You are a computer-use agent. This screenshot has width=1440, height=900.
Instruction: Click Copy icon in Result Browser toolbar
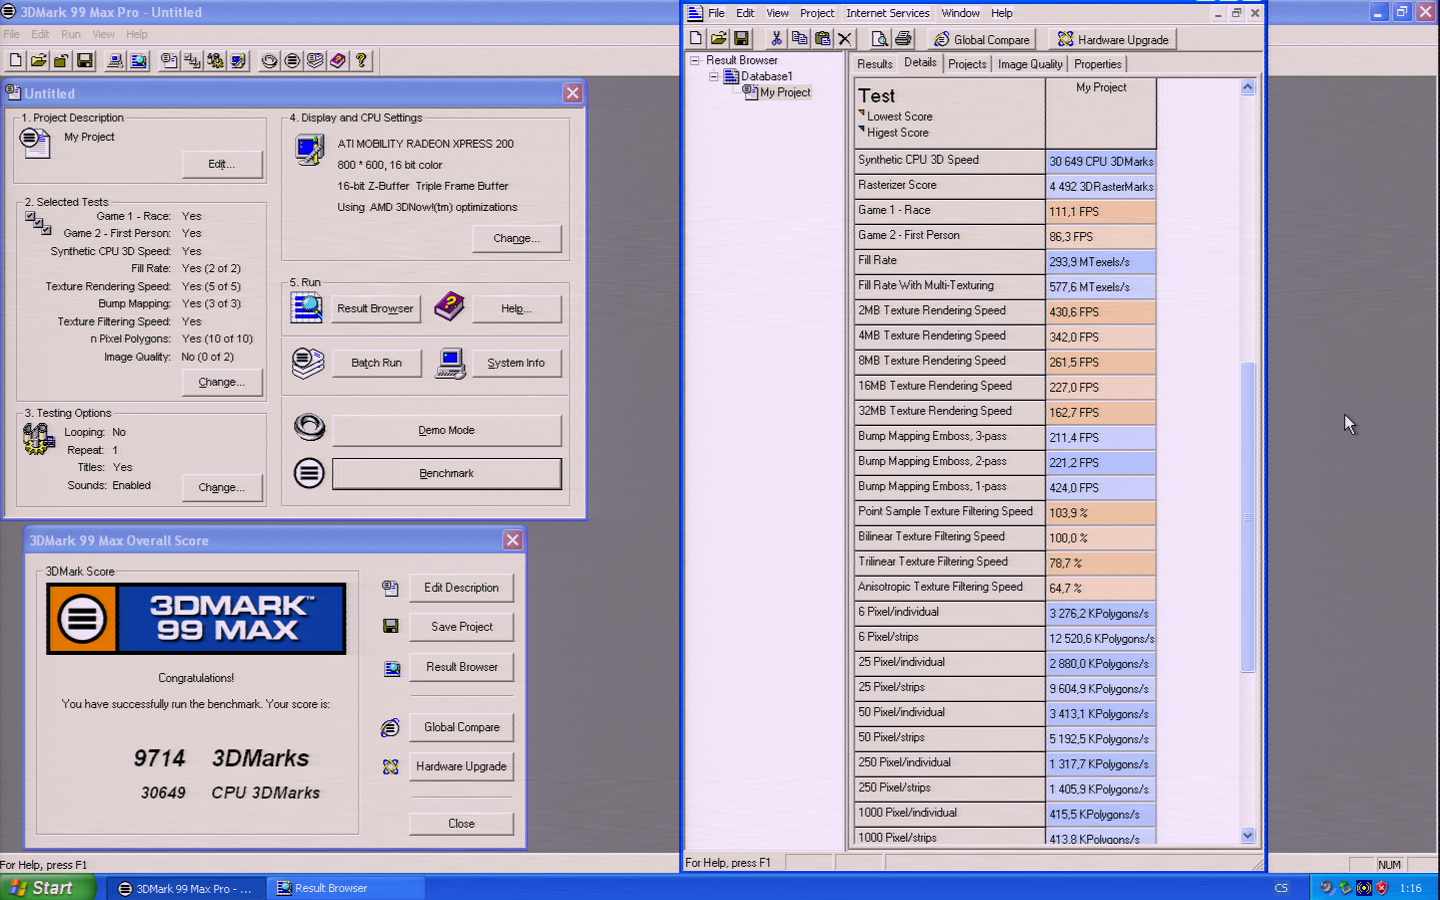click(x=799, y=38)
